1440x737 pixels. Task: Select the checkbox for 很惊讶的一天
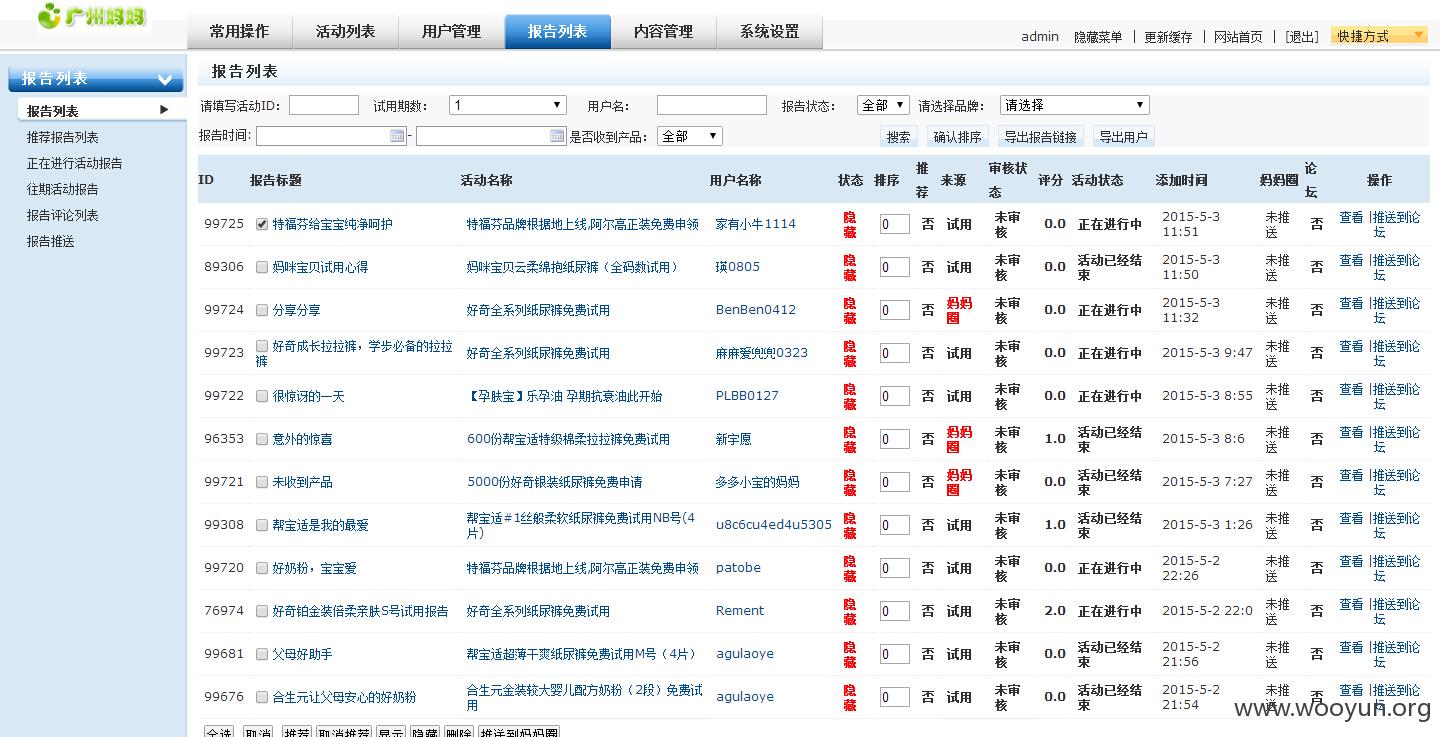pyautogui.click(x=262, y=396)
